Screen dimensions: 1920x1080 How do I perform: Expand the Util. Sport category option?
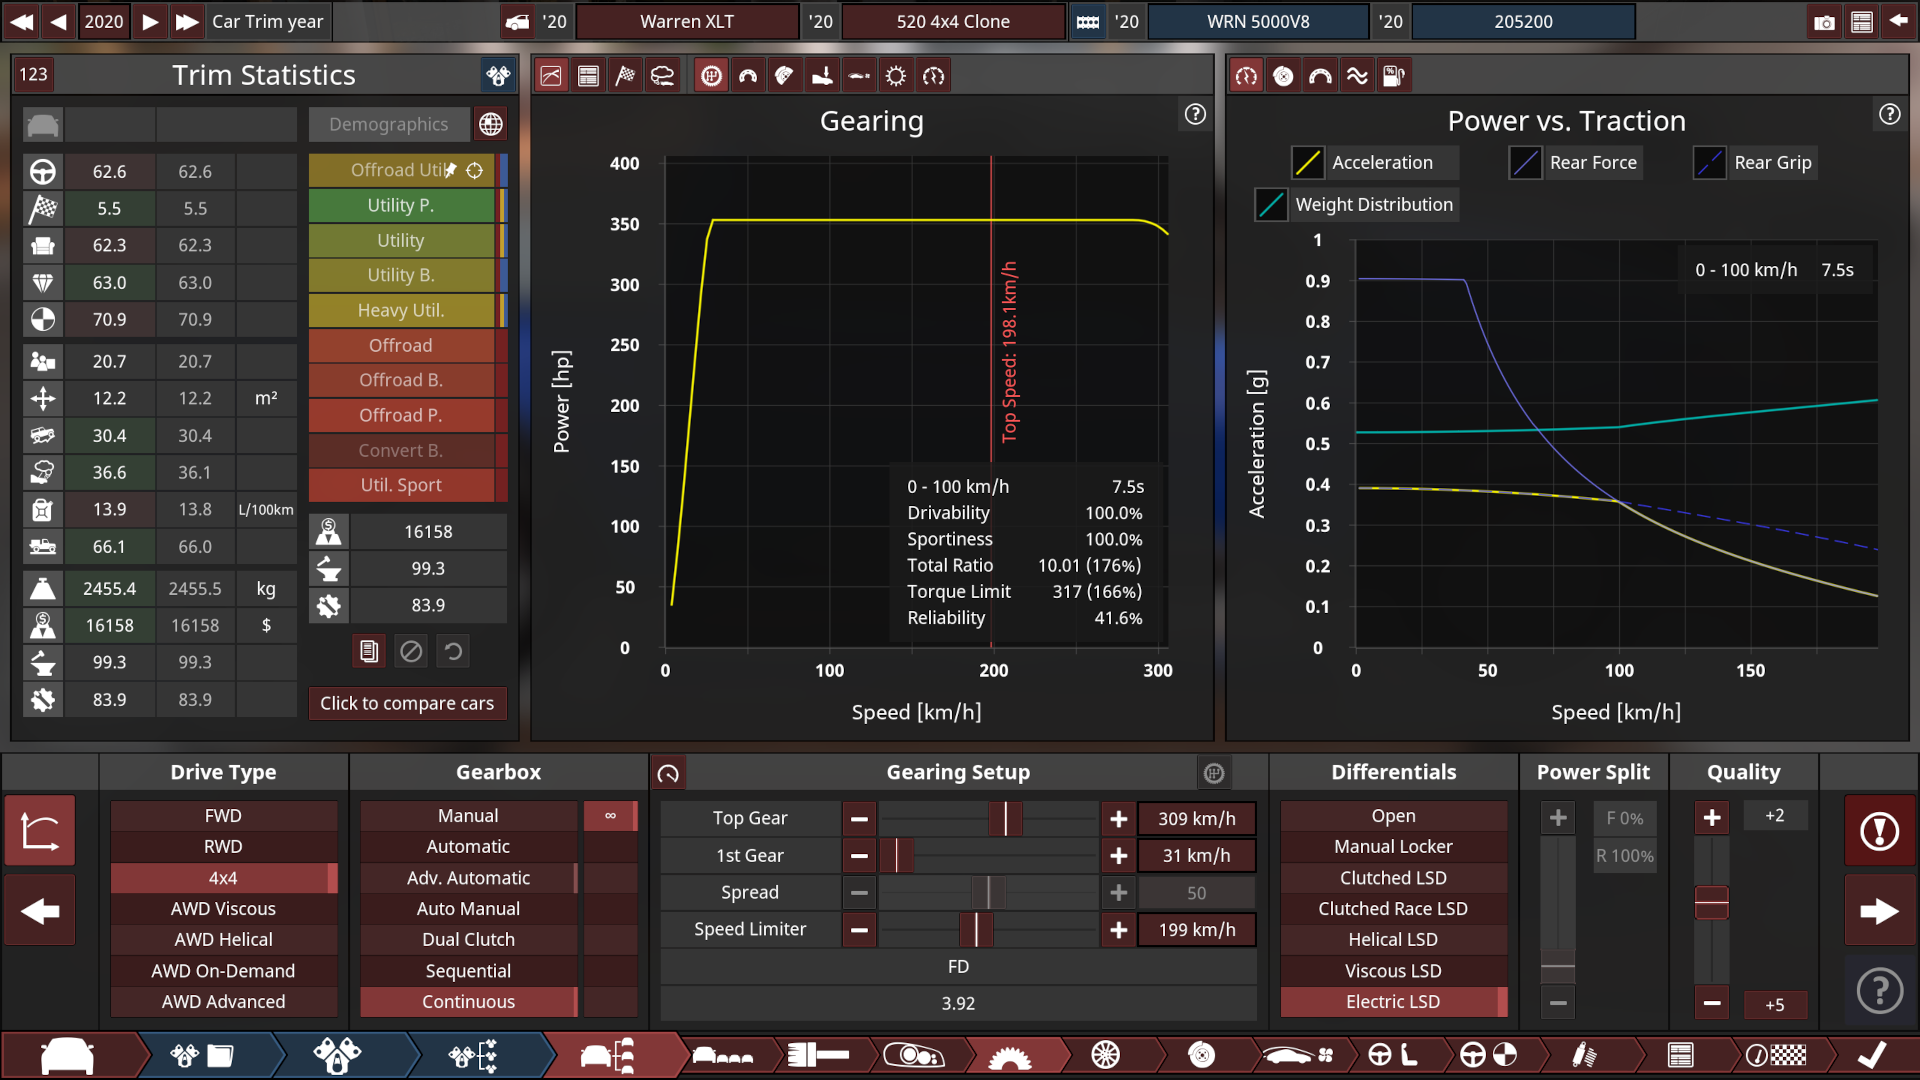[401, 484]
